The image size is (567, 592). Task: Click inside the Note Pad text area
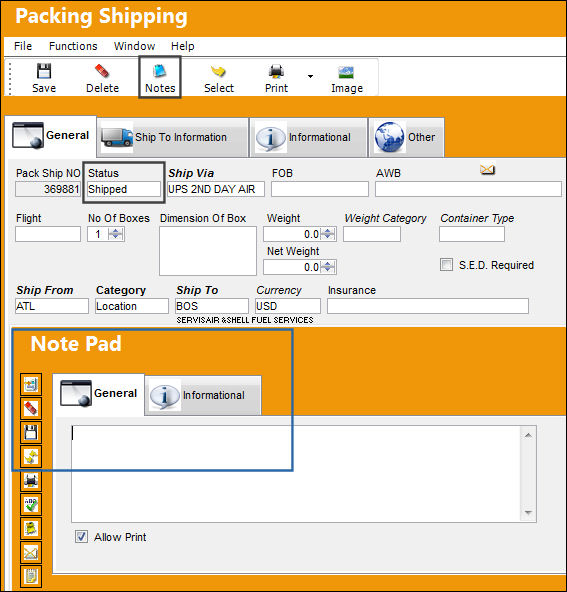(296, 474)
